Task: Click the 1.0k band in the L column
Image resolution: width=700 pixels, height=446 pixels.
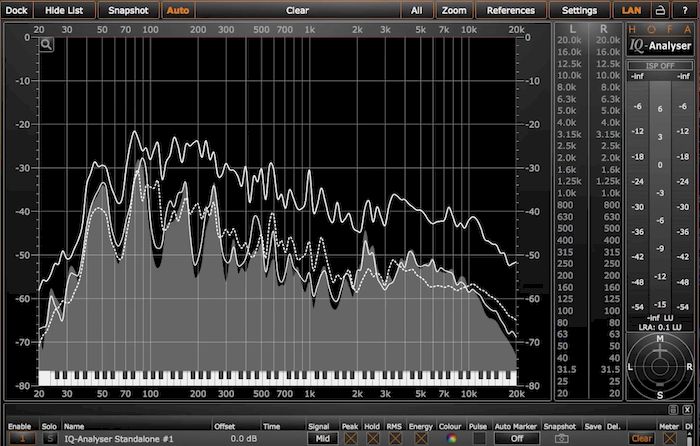Action: 567,193
